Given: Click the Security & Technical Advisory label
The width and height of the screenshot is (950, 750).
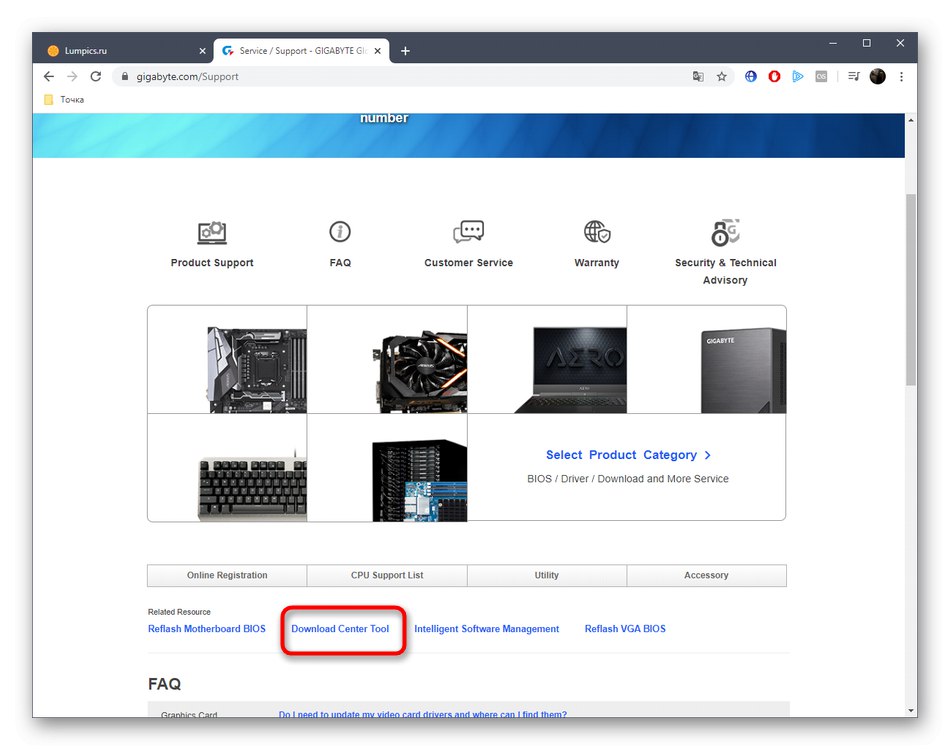Looking at the screenshot, I should tap(725, 271).
